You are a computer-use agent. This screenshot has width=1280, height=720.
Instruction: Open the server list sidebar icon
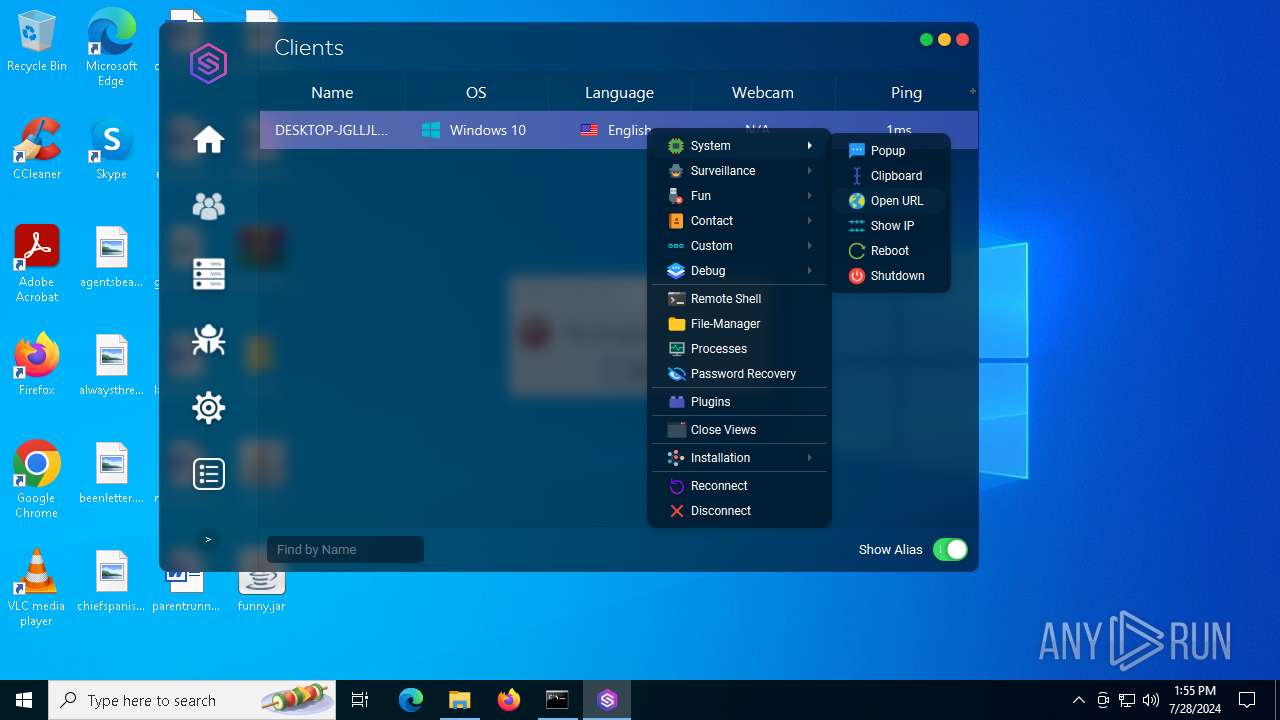pyautogui.click(x=209, y=274)
